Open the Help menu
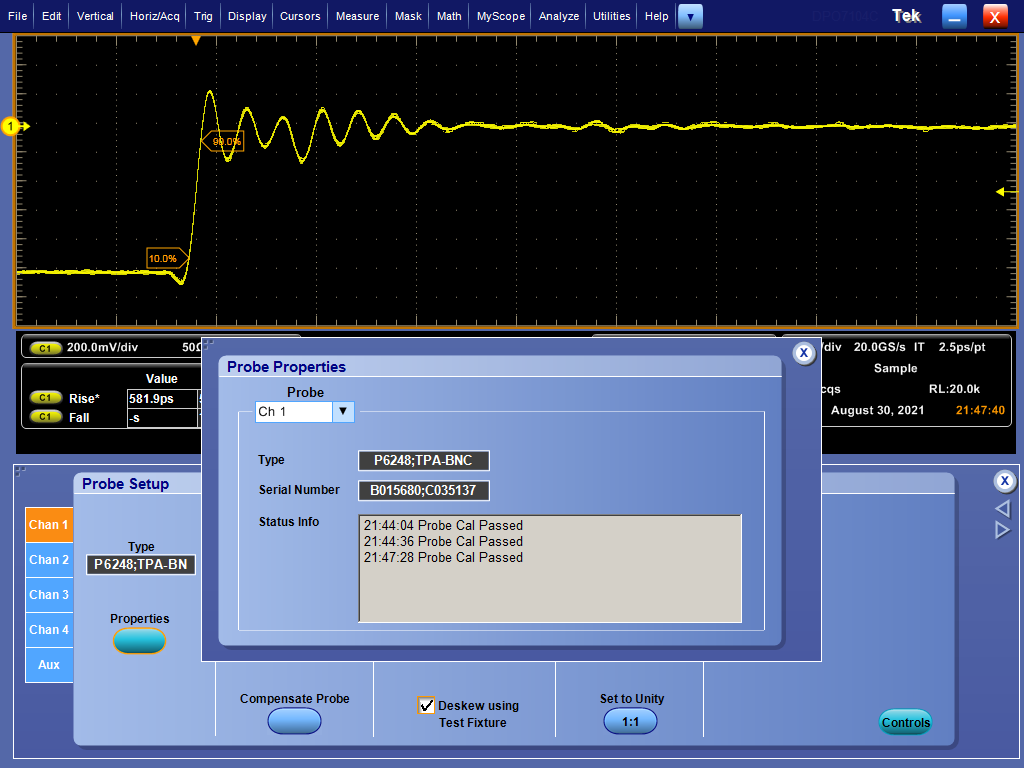The width and height of the screenshot is (1024, 768). pos(656,16)
